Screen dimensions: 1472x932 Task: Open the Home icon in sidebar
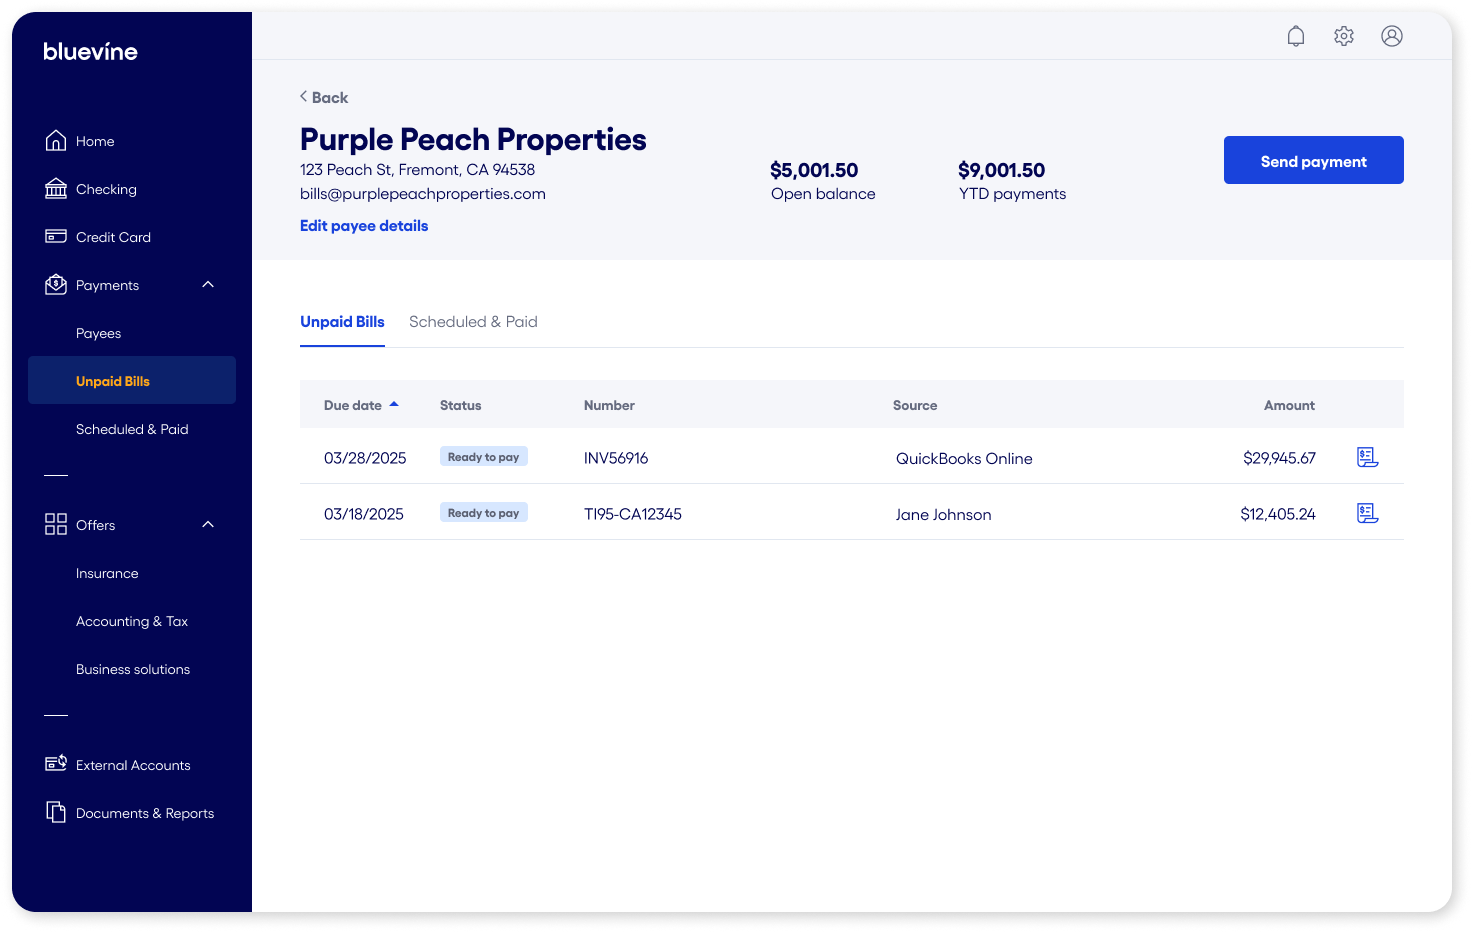[56, 140]
